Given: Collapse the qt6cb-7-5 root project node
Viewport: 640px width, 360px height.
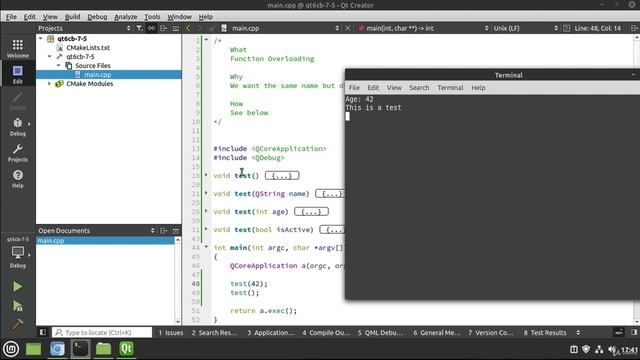Looking at the screenshot, I should click(x=40, y=38).
